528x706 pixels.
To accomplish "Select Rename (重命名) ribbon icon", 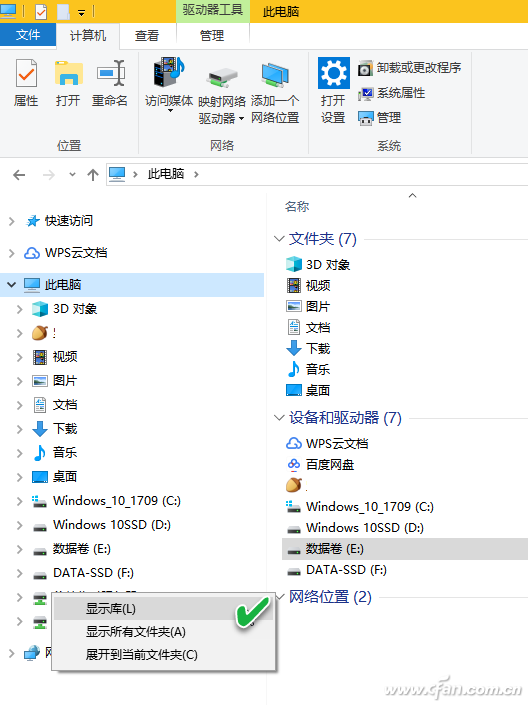I will tap(110, 83).
